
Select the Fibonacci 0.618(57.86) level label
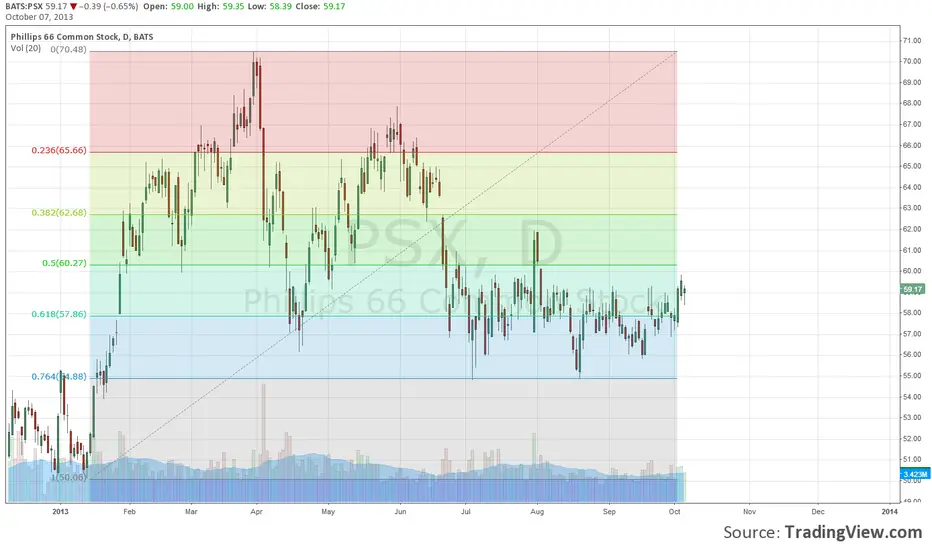[x=59, y=314]
